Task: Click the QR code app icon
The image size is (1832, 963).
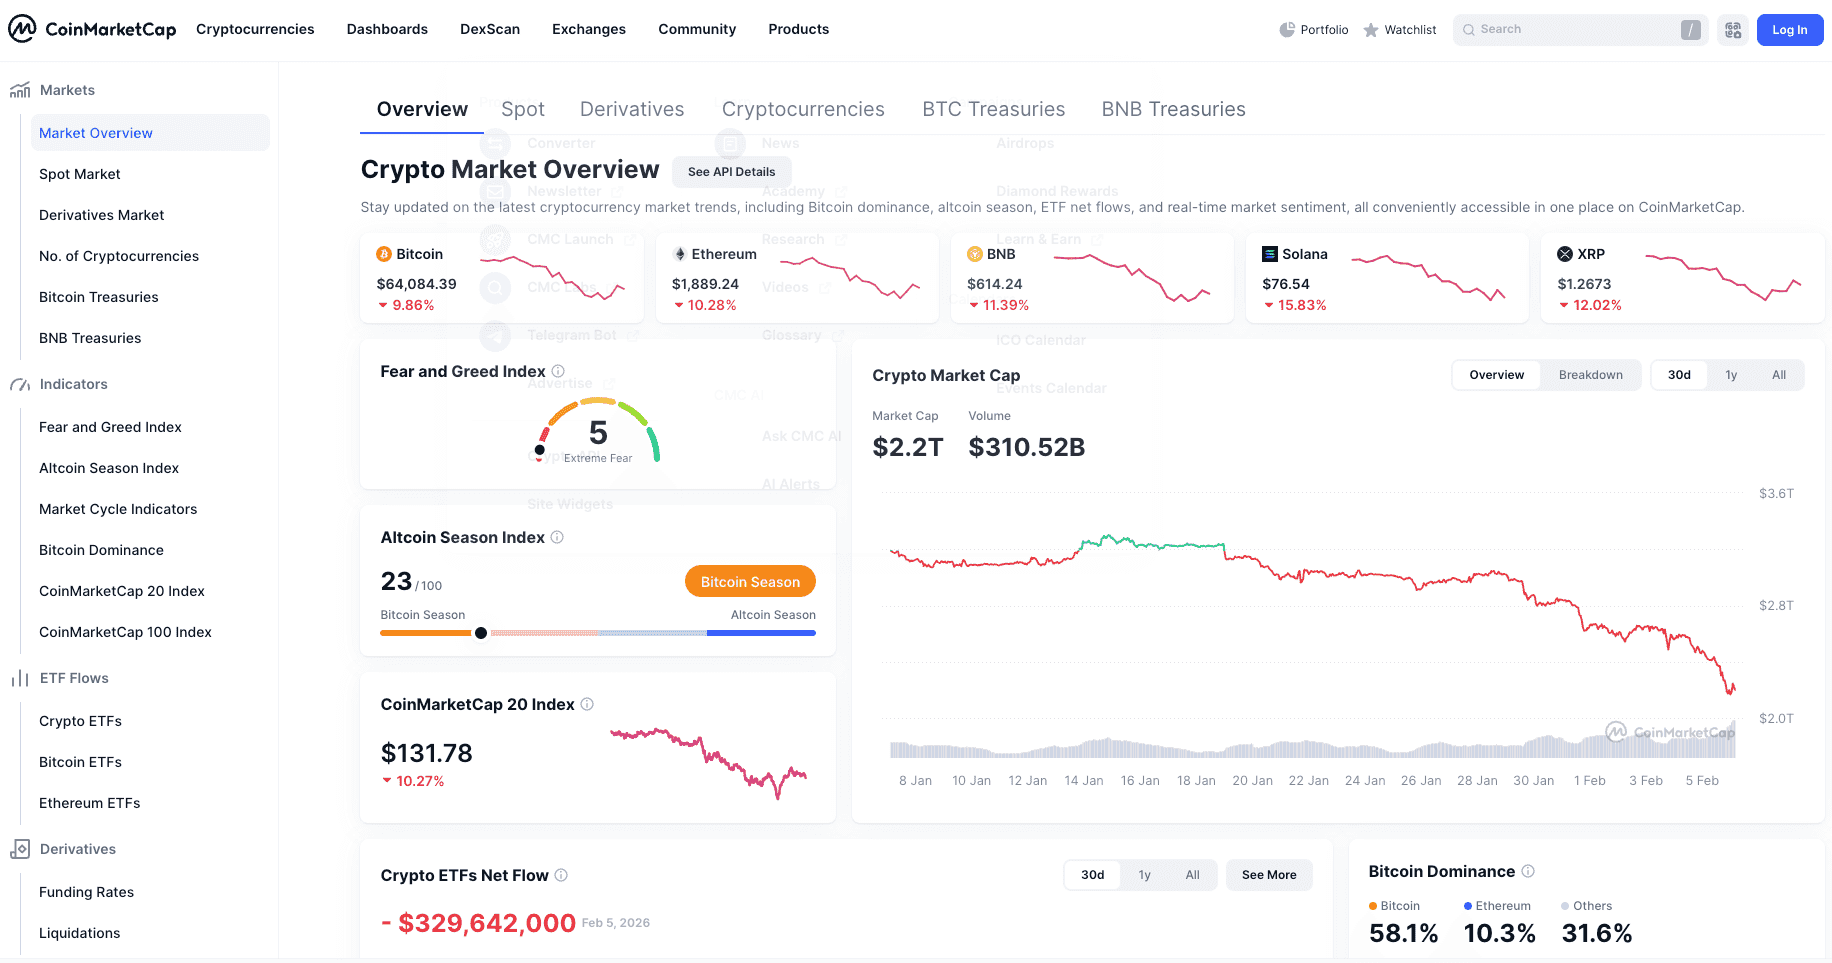Action: 1733,30
